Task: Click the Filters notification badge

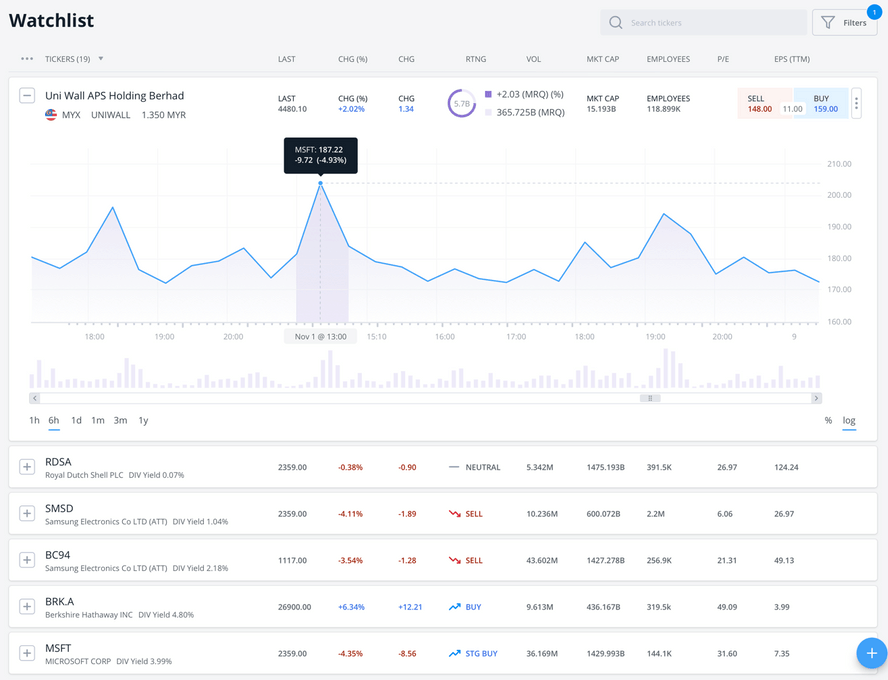Action: click(x=874, y=12)
